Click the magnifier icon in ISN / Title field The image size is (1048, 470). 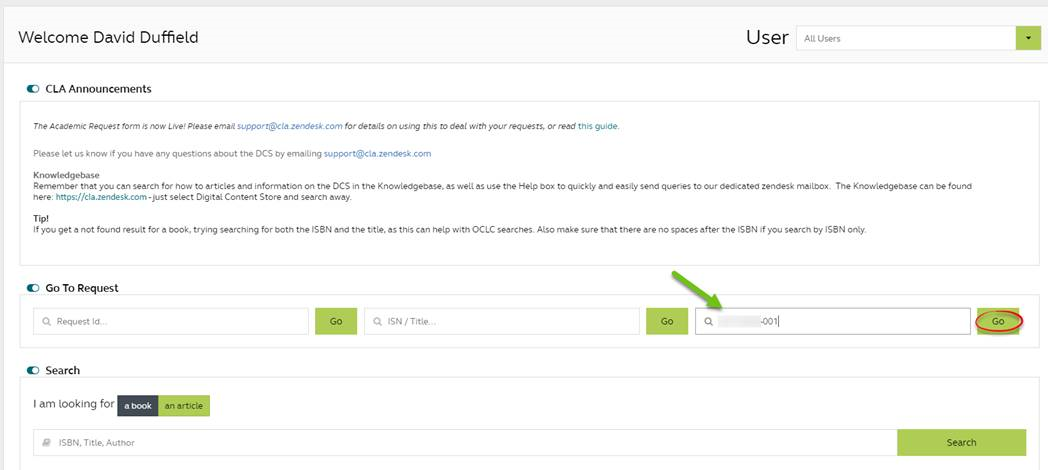(377, 322)
